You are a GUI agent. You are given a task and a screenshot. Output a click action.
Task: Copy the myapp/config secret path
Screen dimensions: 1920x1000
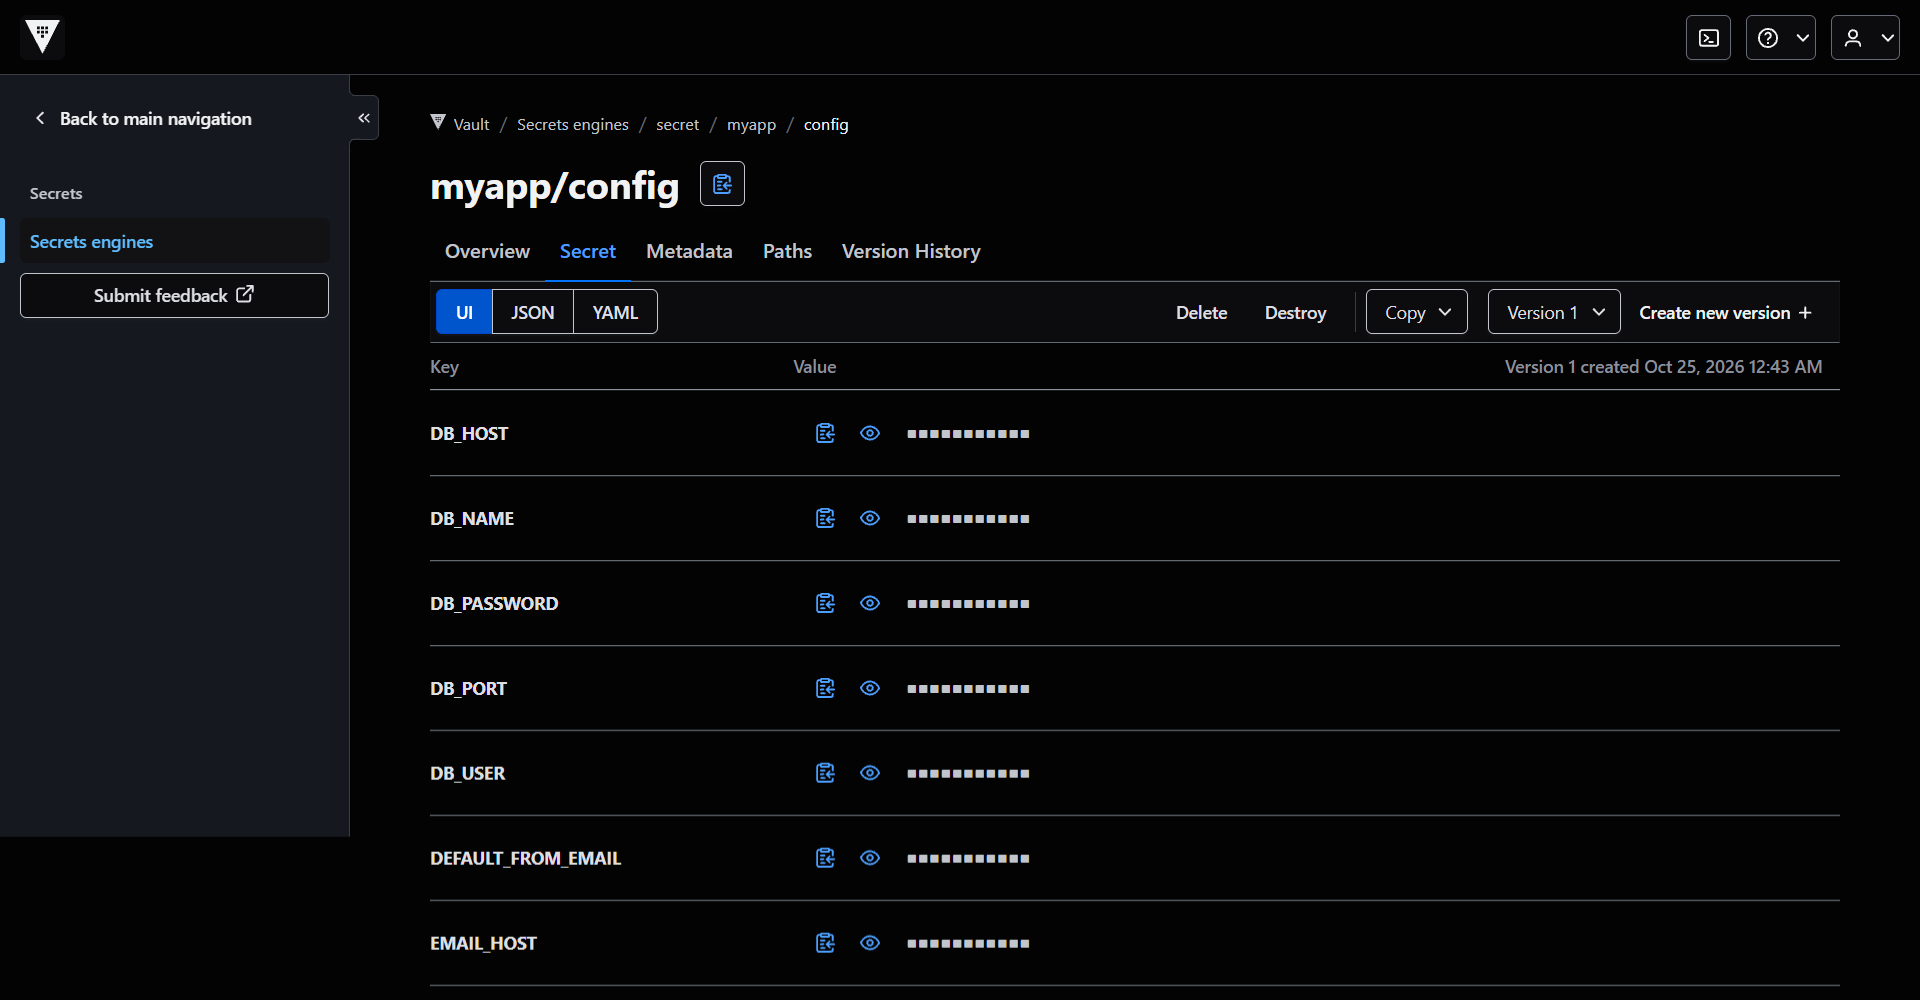tap(722, 184)
